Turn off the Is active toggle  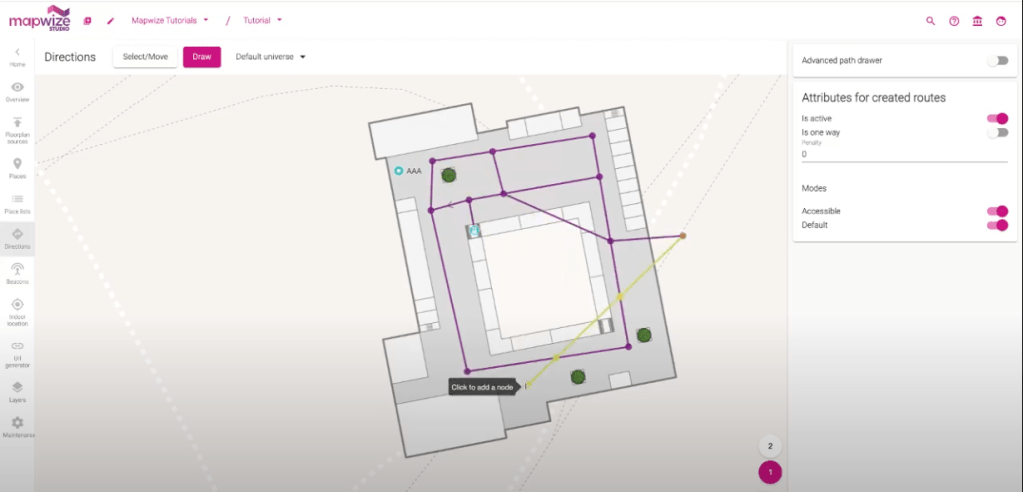pos(997,118)
